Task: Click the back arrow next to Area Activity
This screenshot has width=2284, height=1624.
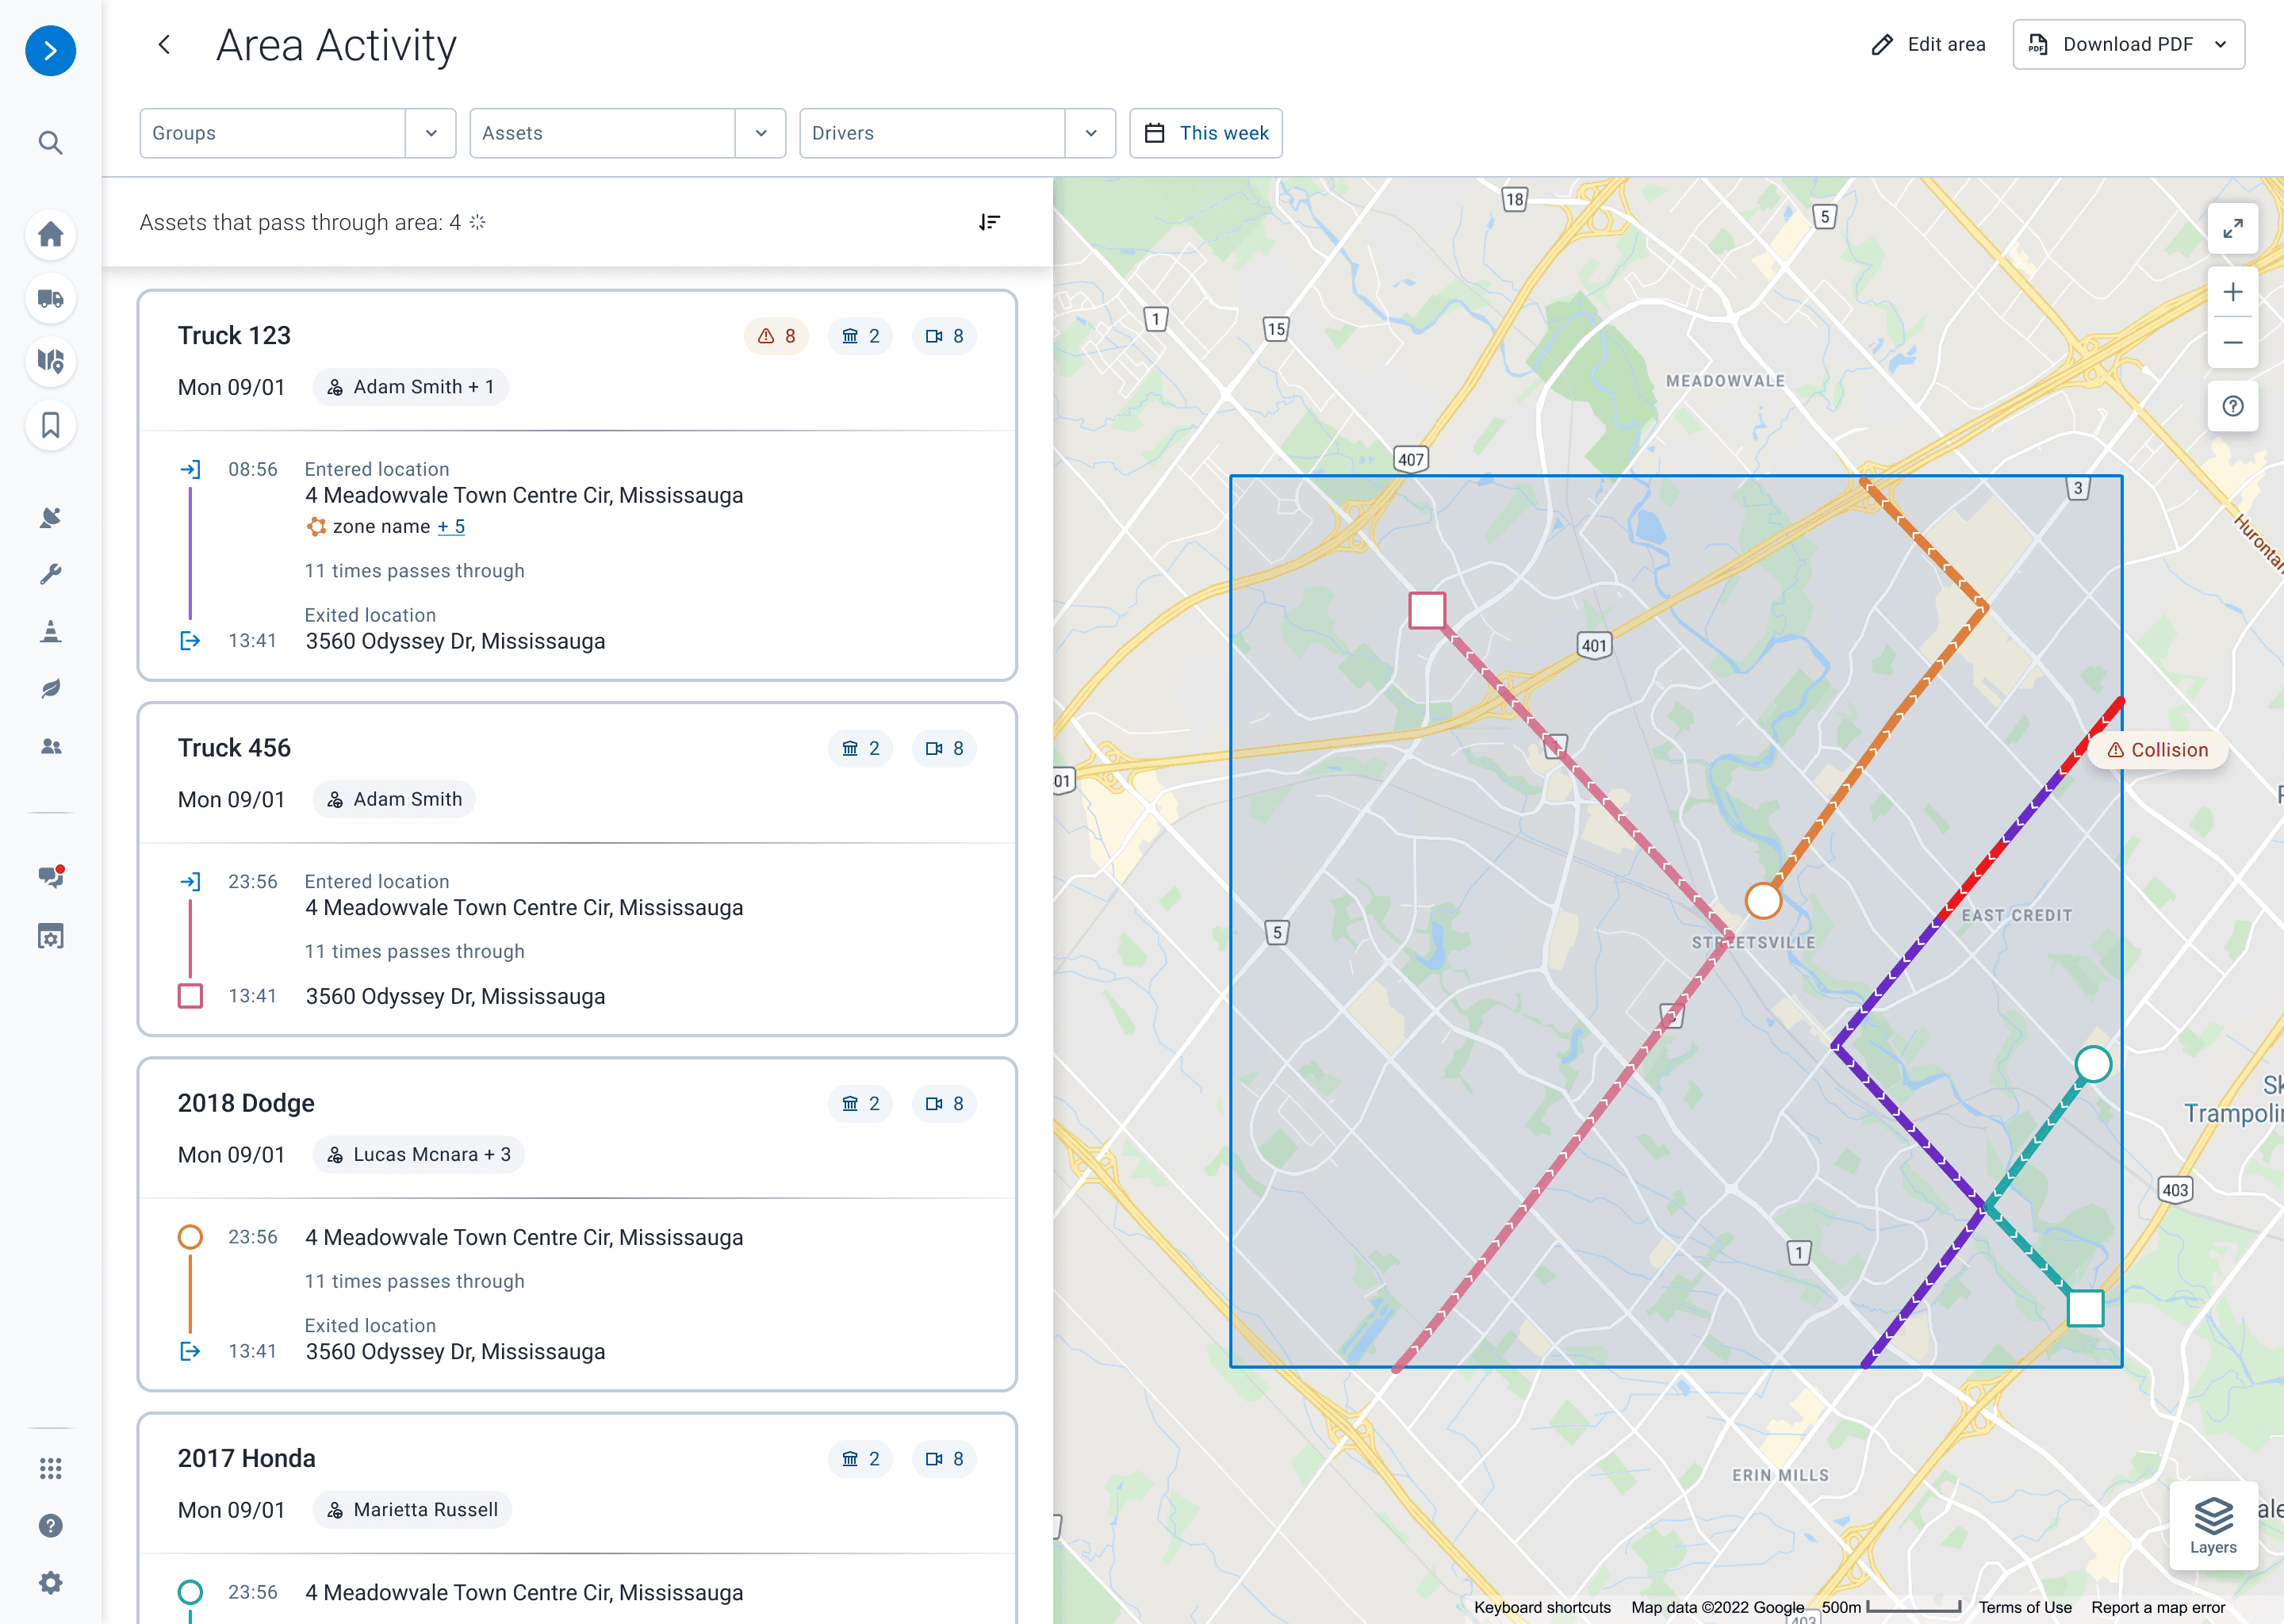Action: [x=165, y=45]
